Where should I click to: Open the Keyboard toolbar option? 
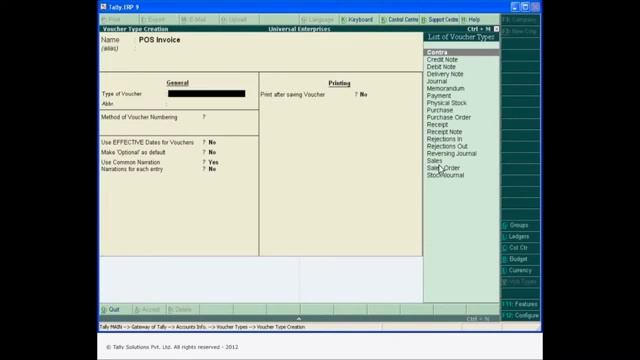point(358,20)
